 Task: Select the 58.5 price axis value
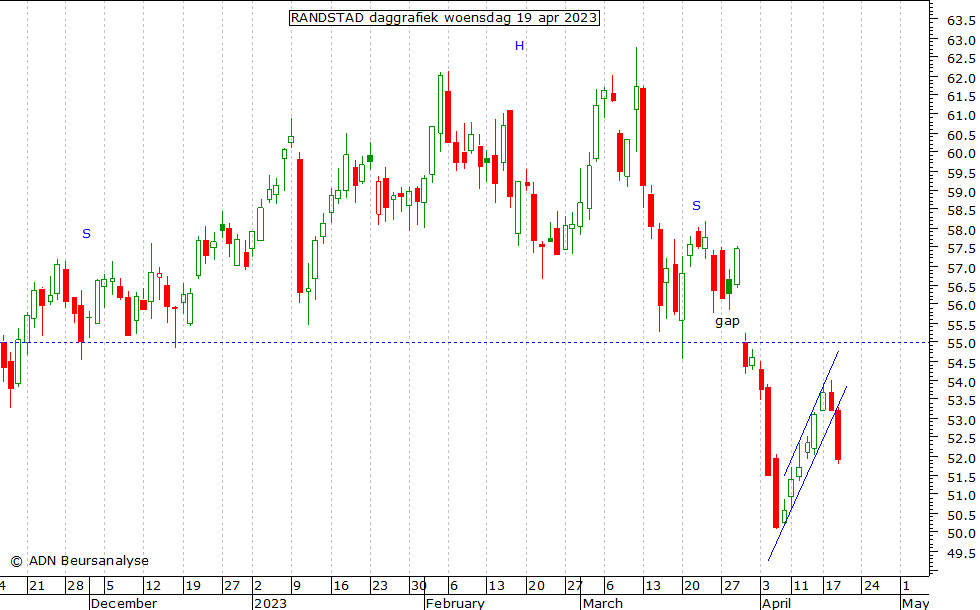click(x=961, y=211)
